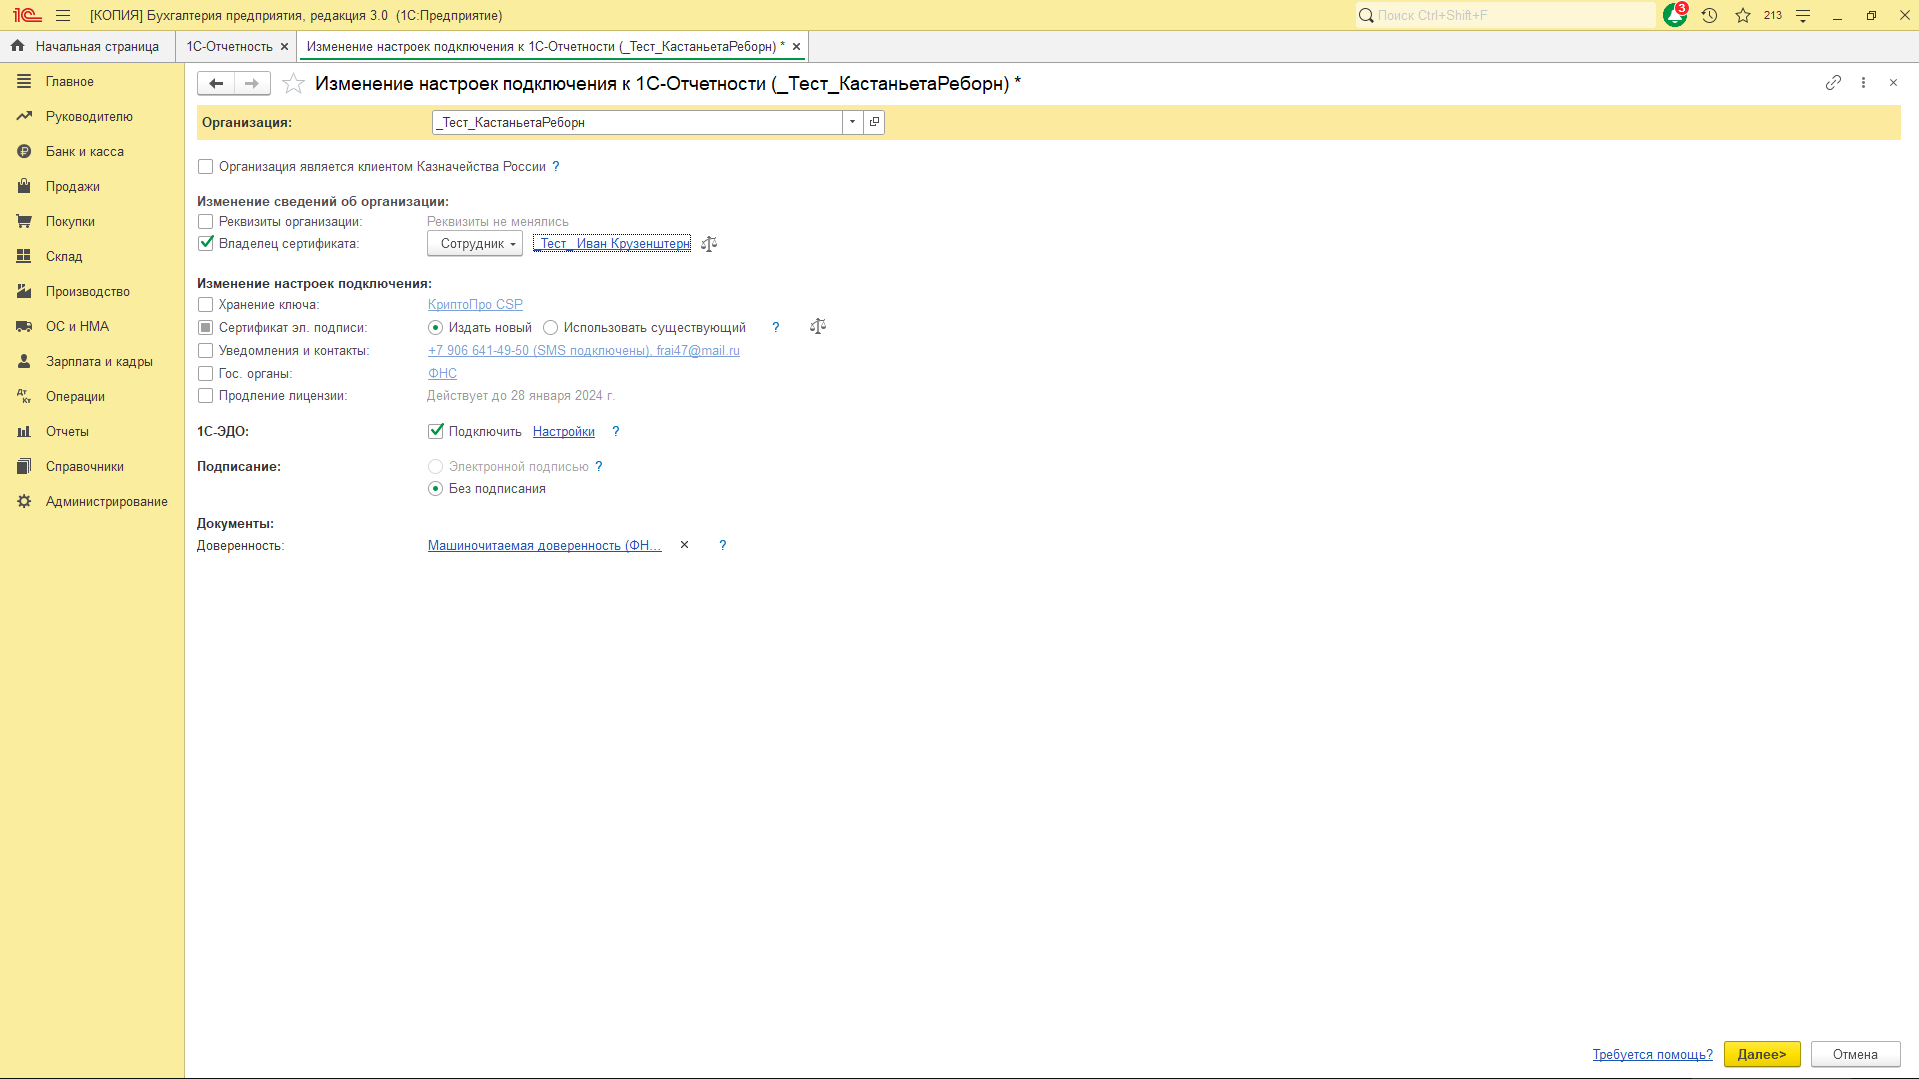Select Использовать существующий radio button
The image size is (1919, 1079).
(550, 328)
